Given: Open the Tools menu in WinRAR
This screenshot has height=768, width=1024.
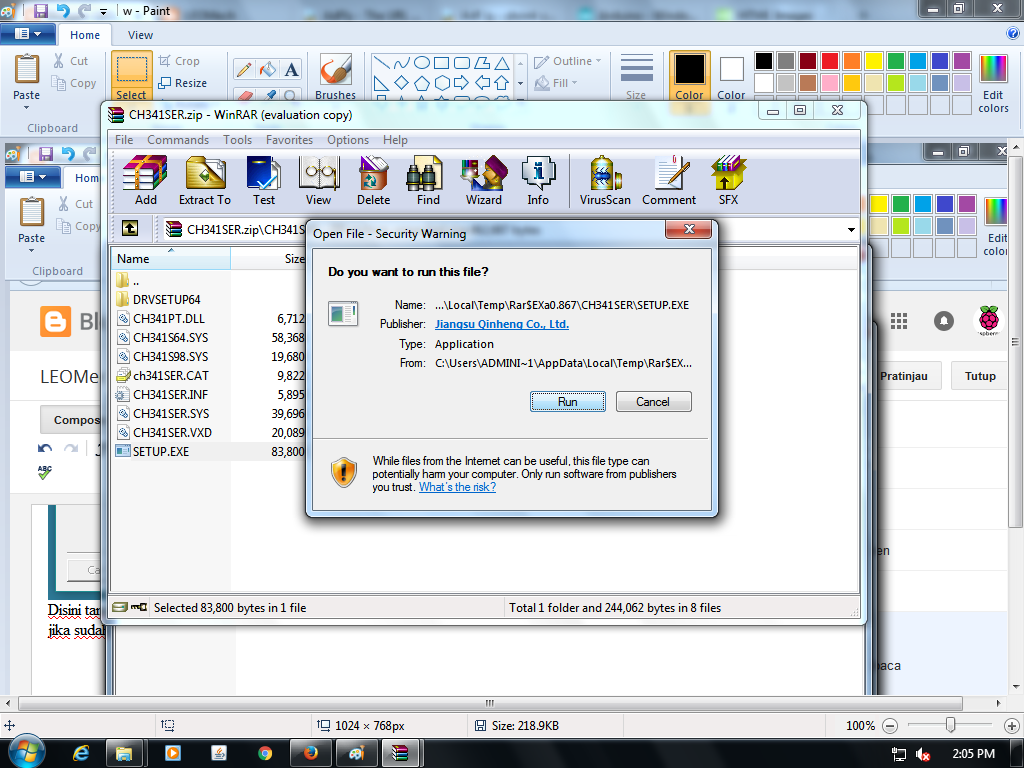Looking at the screenshot, I should pyautogui.click(x=237, y=140).
